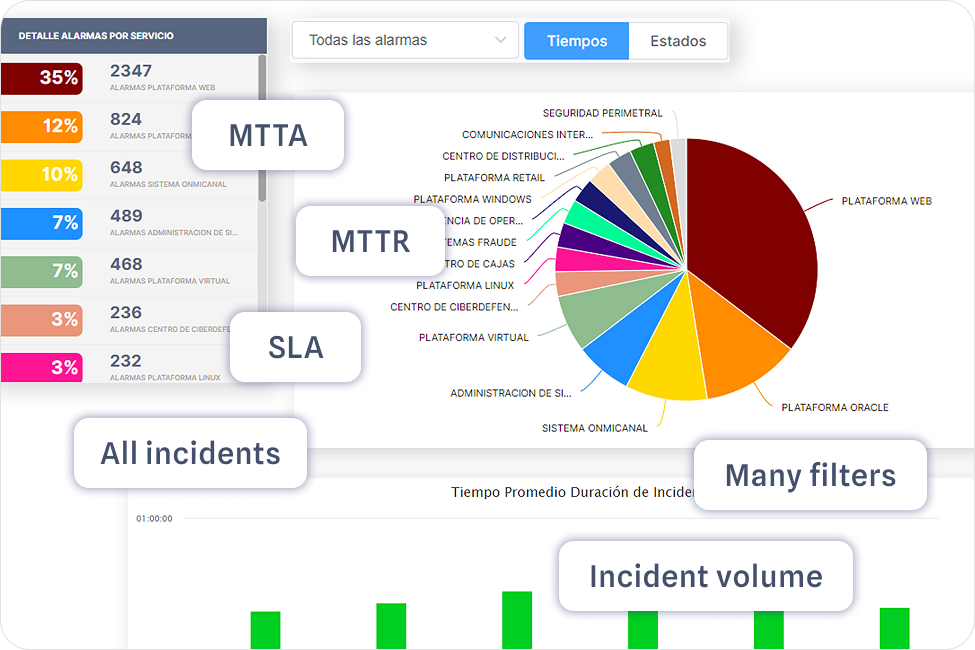The height and width of the screenshot is (650, 975).
Task: Select the orange 12% alarm badge
Action: tap(41, 127)
